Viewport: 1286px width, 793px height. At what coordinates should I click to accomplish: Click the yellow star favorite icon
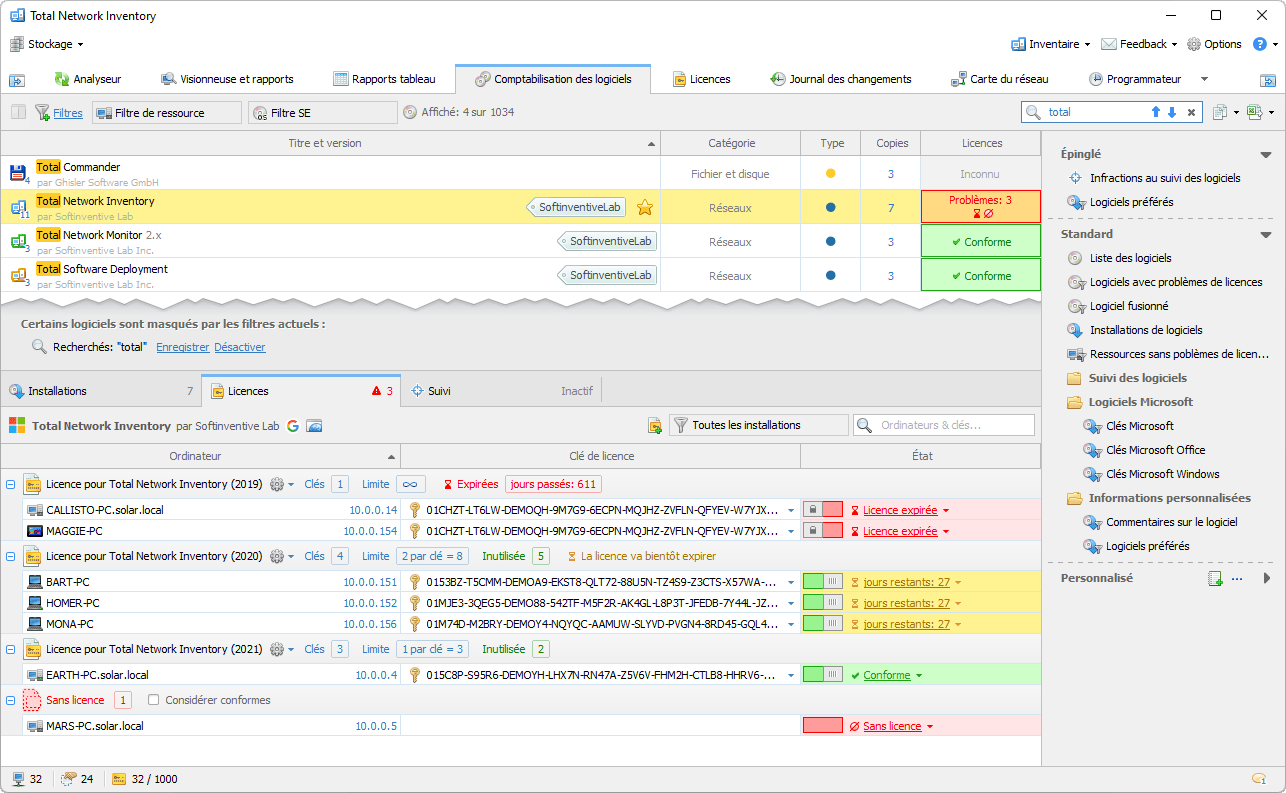(x=645, y=208)
